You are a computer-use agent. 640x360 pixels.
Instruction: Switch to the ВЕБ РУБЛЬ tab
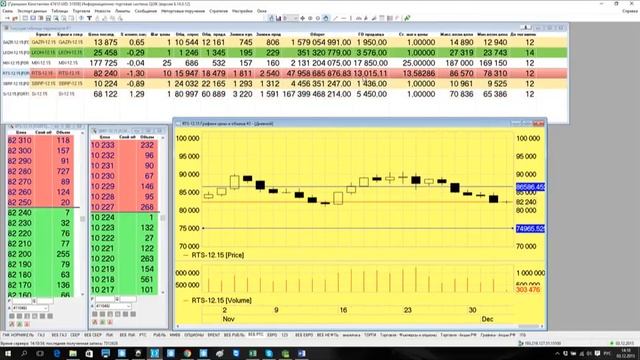(x=234, y=335)
